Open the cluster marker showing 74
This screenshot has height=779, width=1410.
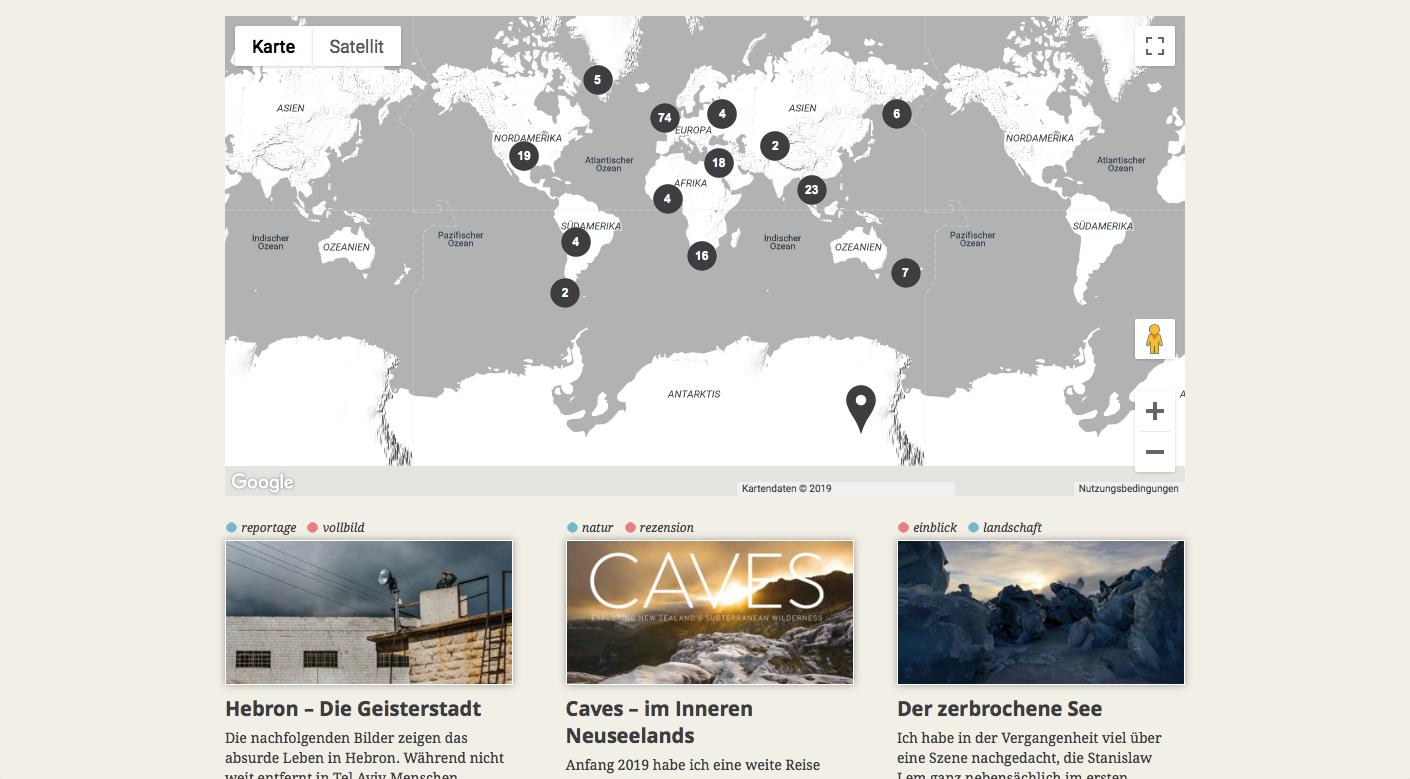(664, 118)
